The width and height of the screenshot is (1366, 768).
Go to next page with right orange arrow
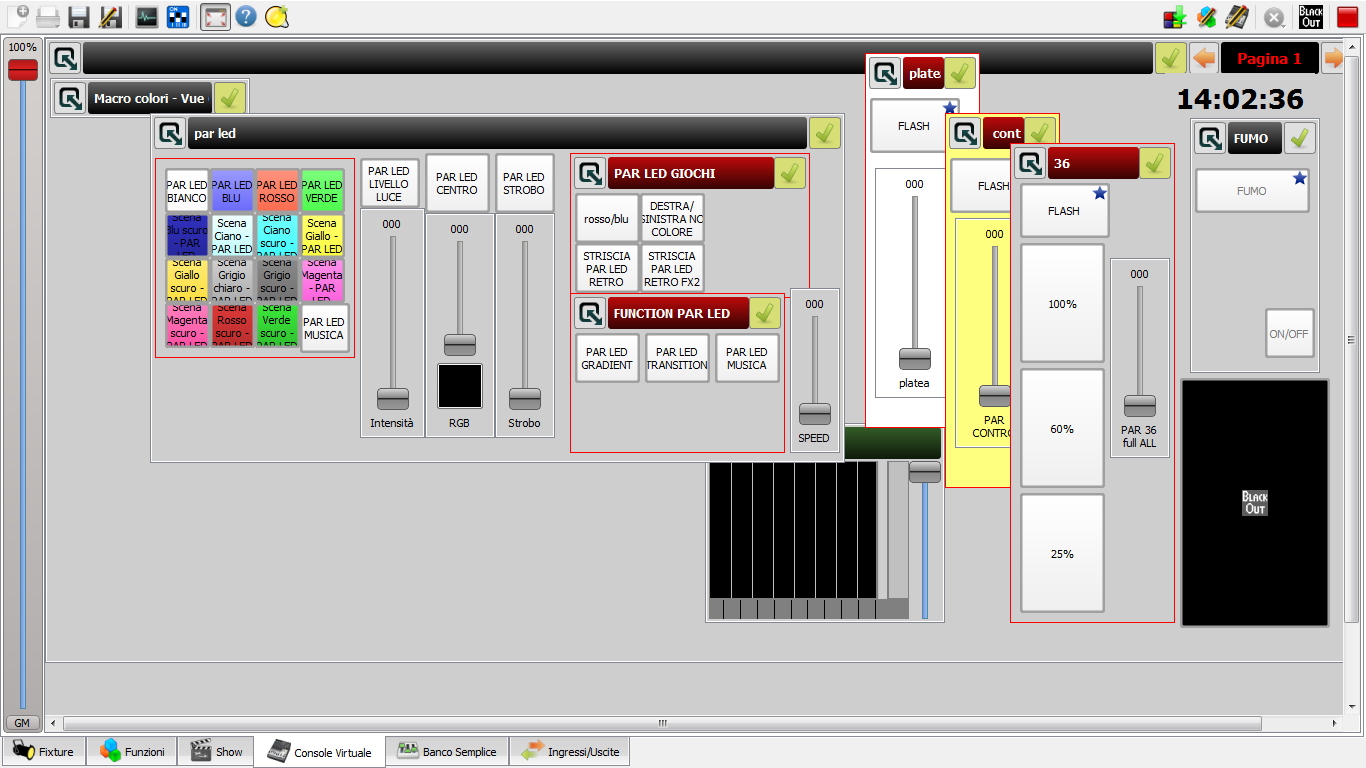click(x=1333, y=58)
